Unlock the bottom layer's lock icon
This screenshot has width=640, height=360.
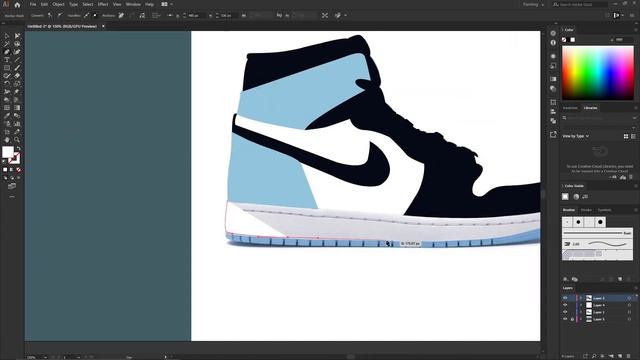572,319
